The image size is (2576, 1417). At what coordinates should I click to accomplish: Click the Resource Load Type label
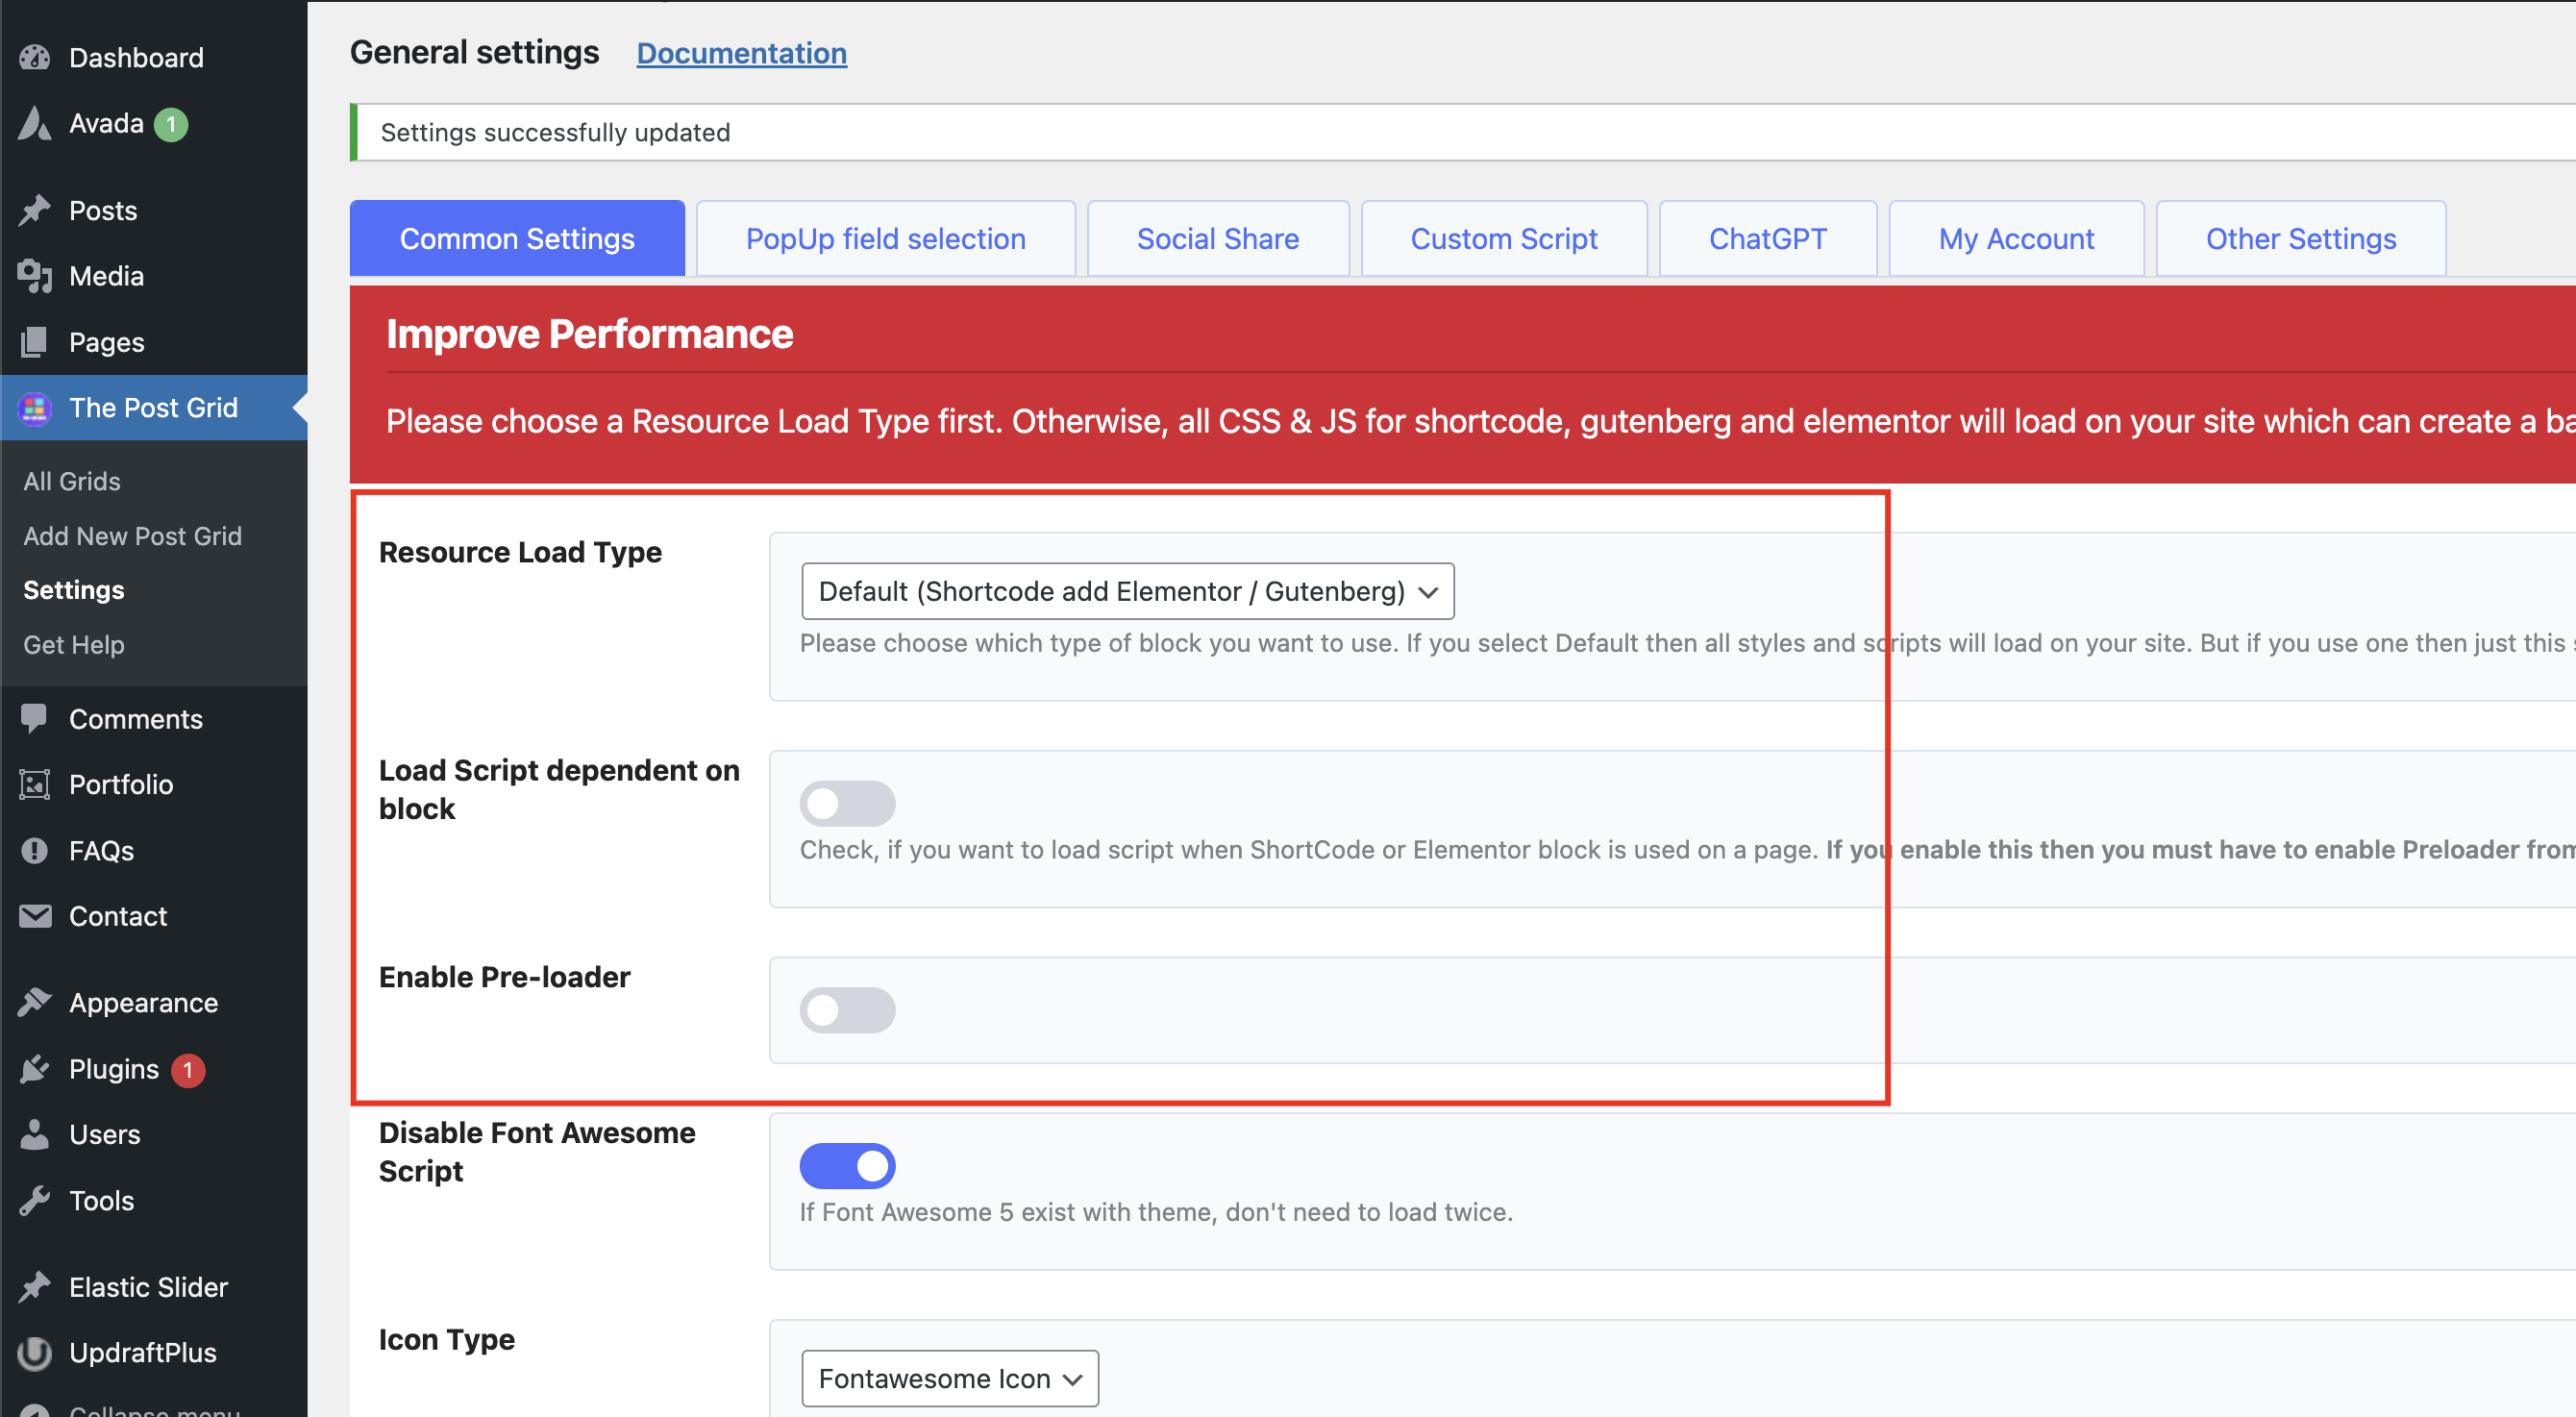tap(520, 553)
